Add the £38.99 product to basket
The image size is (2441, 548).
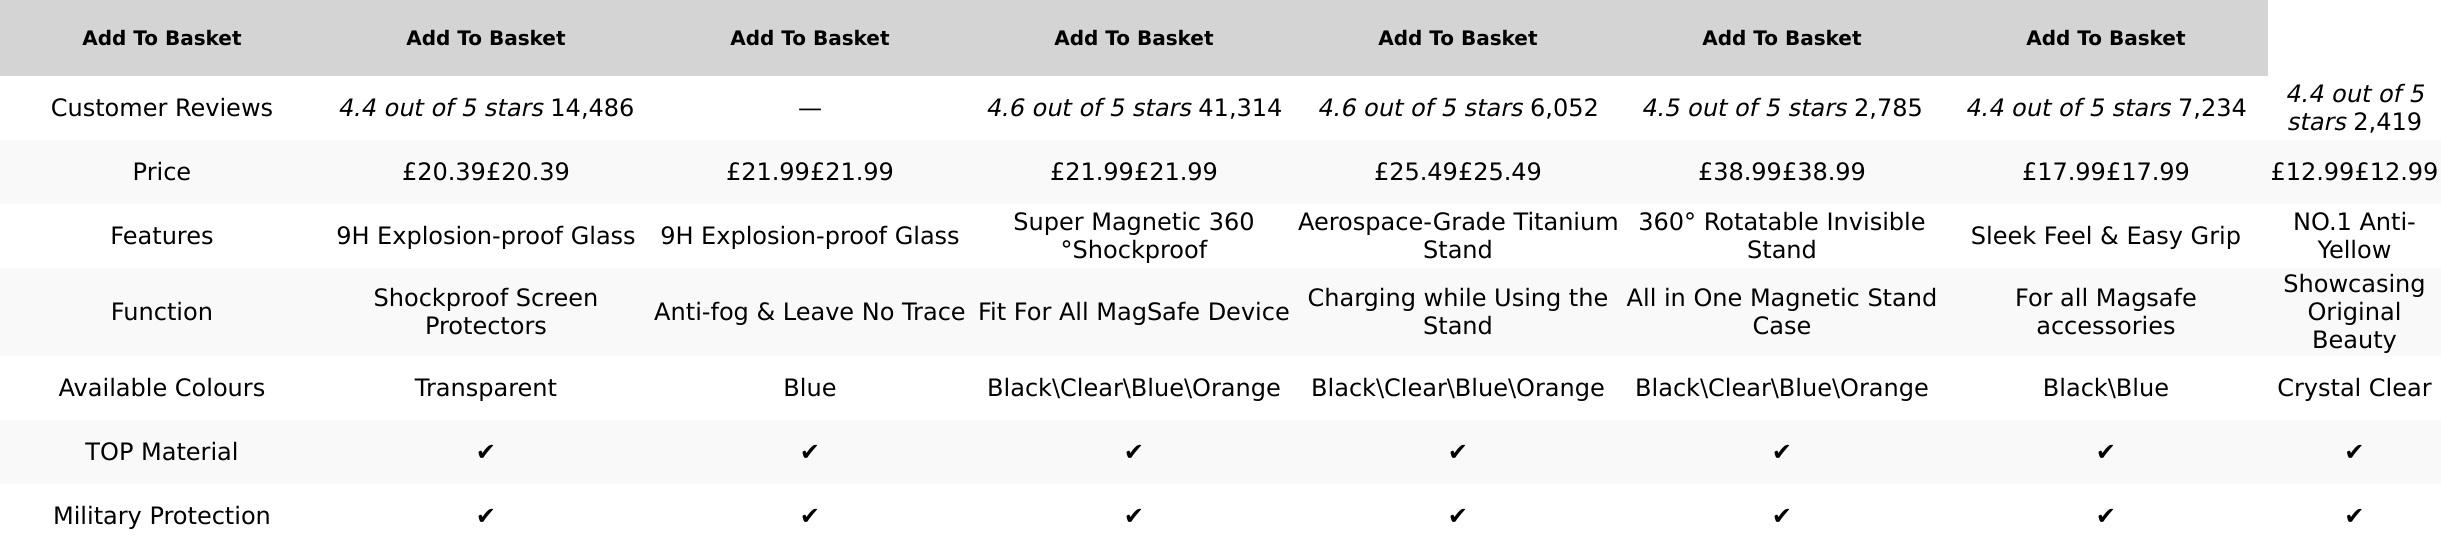point(1781,38)
